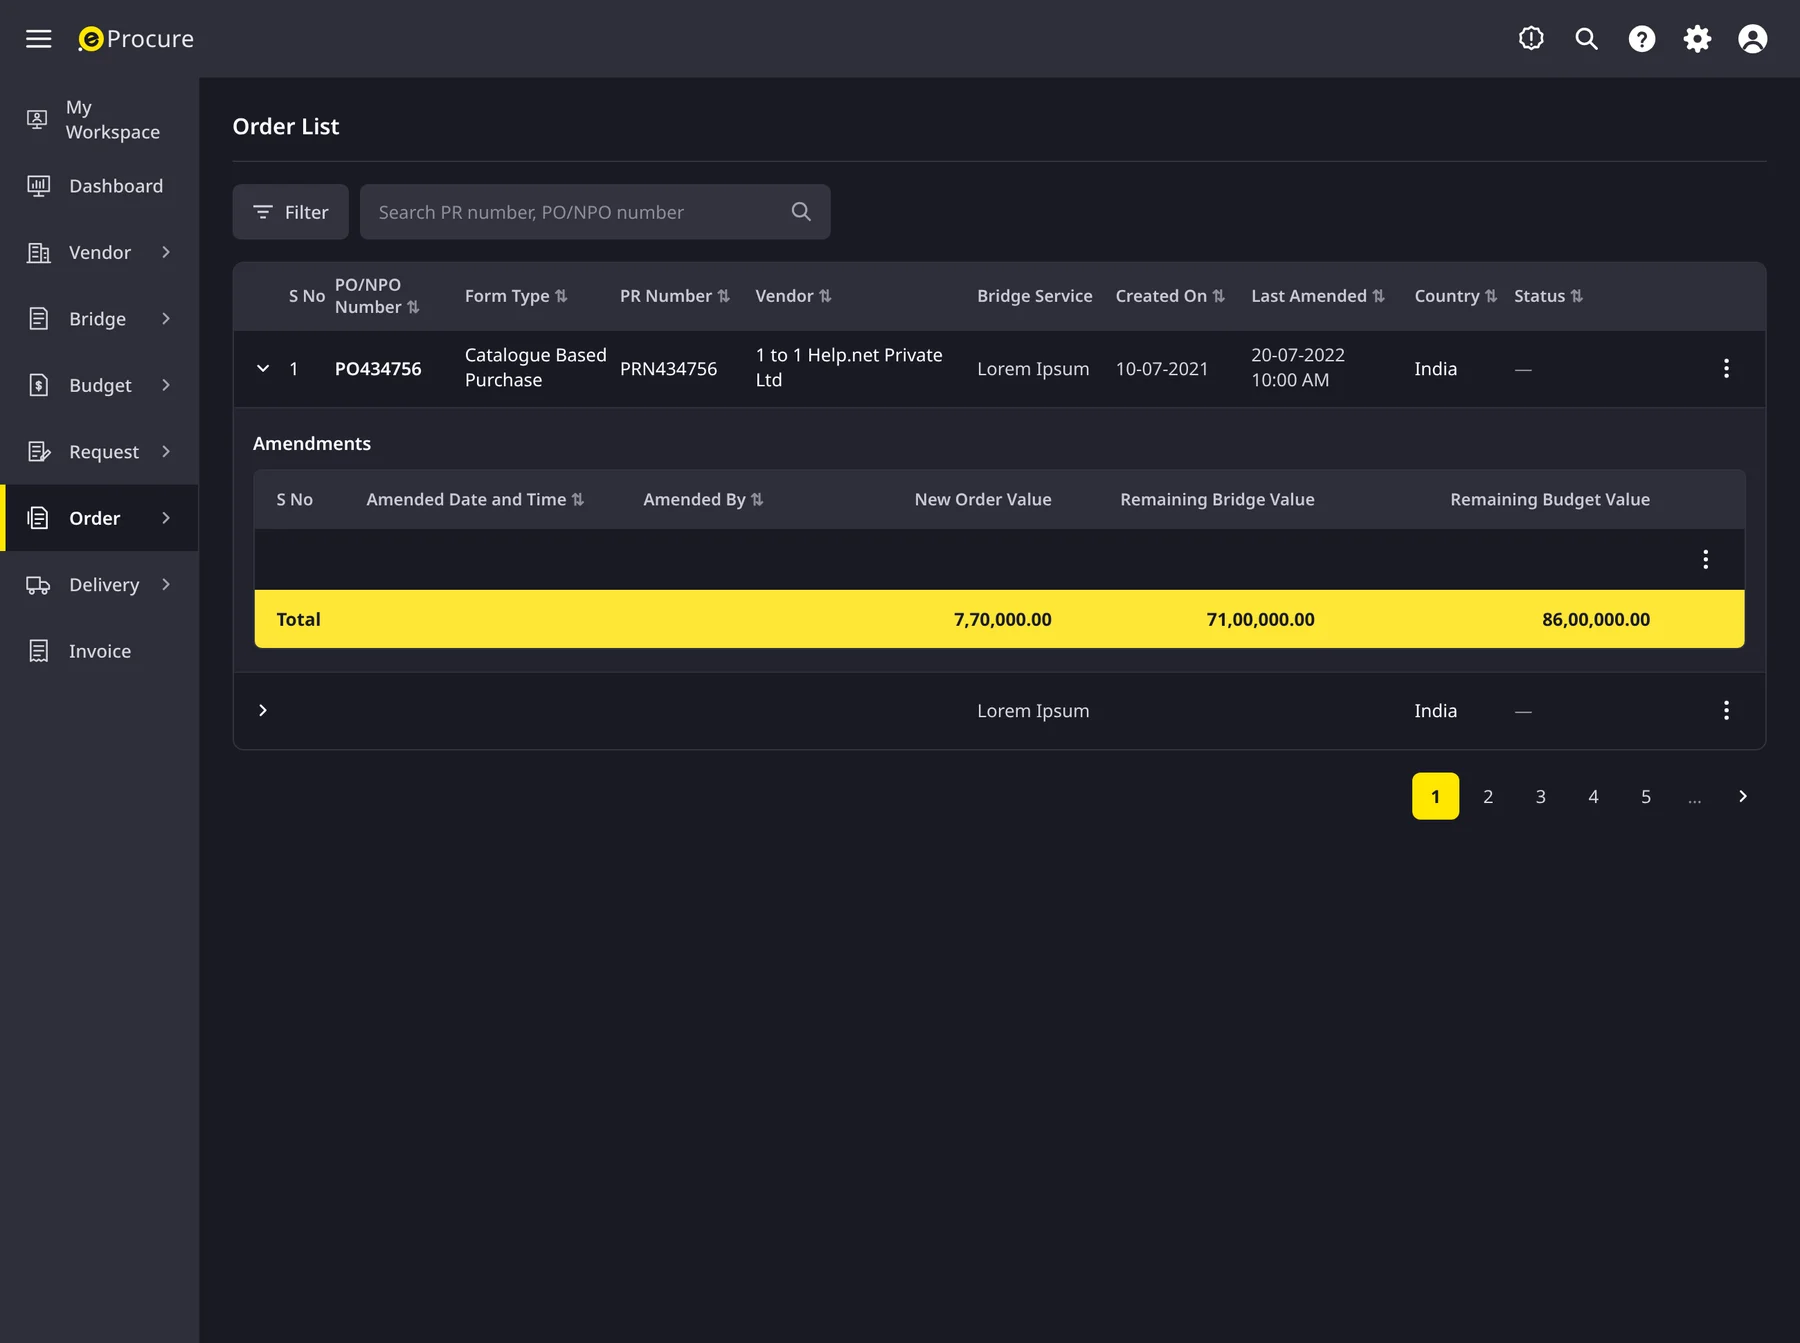
Task: Open Invoice in sidebar
Action: [99, 651]
